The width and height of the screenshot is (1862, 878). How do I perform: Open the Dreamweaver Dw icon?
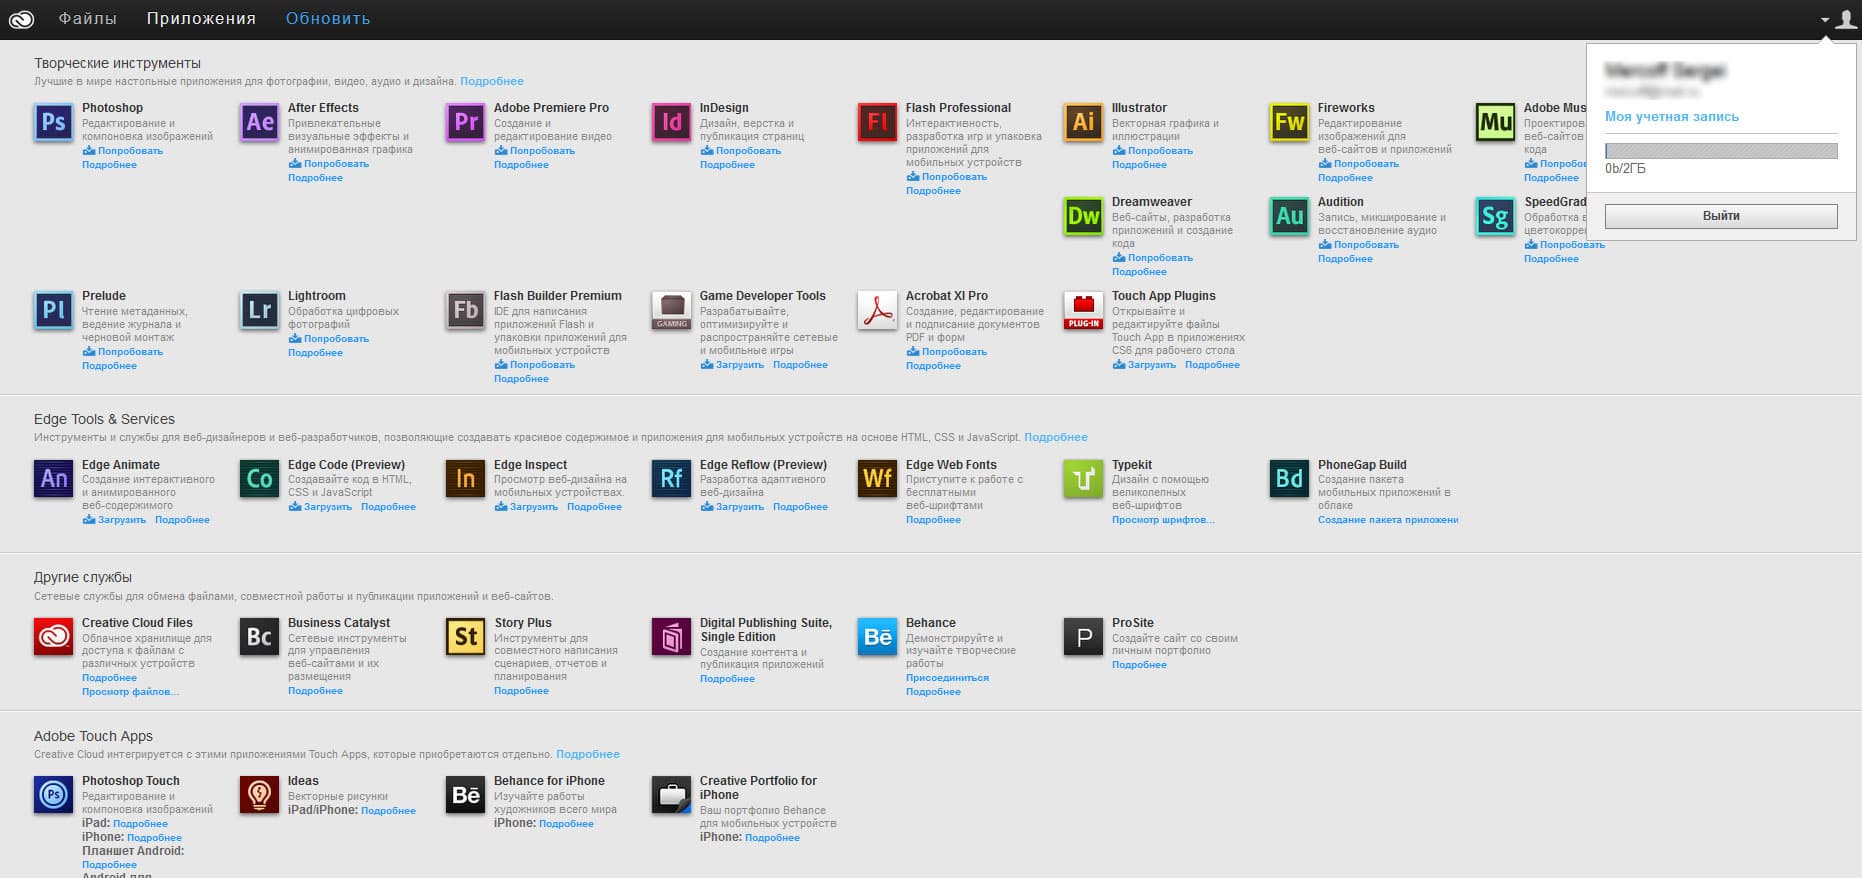pos(1083,216)
